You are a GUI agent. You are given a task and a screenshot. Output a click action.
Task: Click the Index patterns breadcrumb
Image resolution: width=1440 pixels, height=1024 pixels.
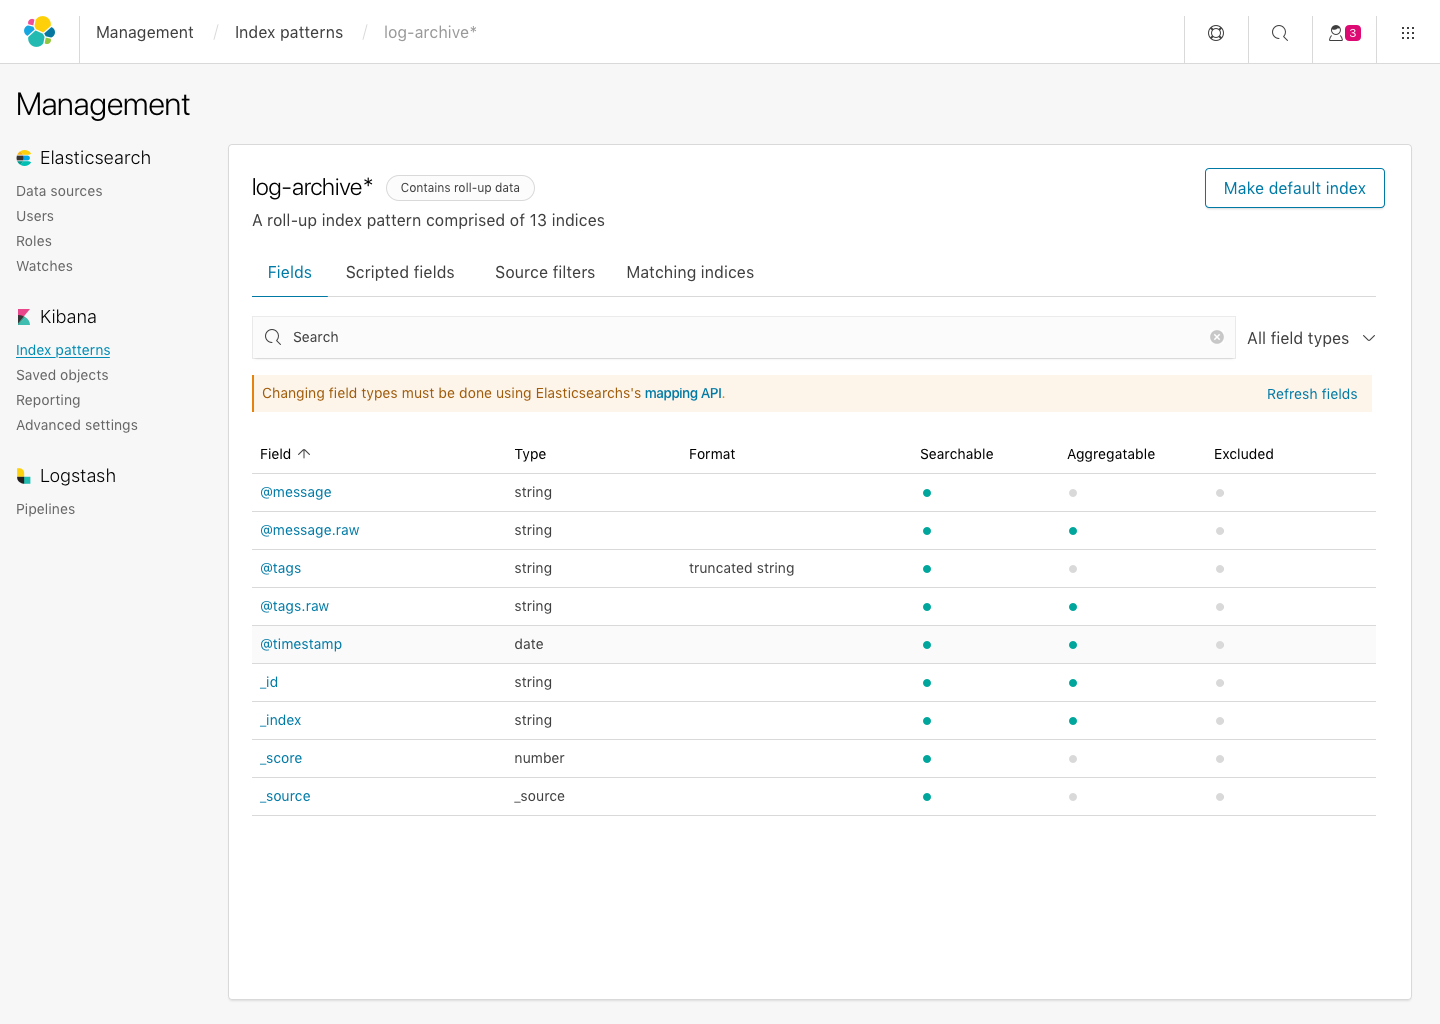pos(289,32)
